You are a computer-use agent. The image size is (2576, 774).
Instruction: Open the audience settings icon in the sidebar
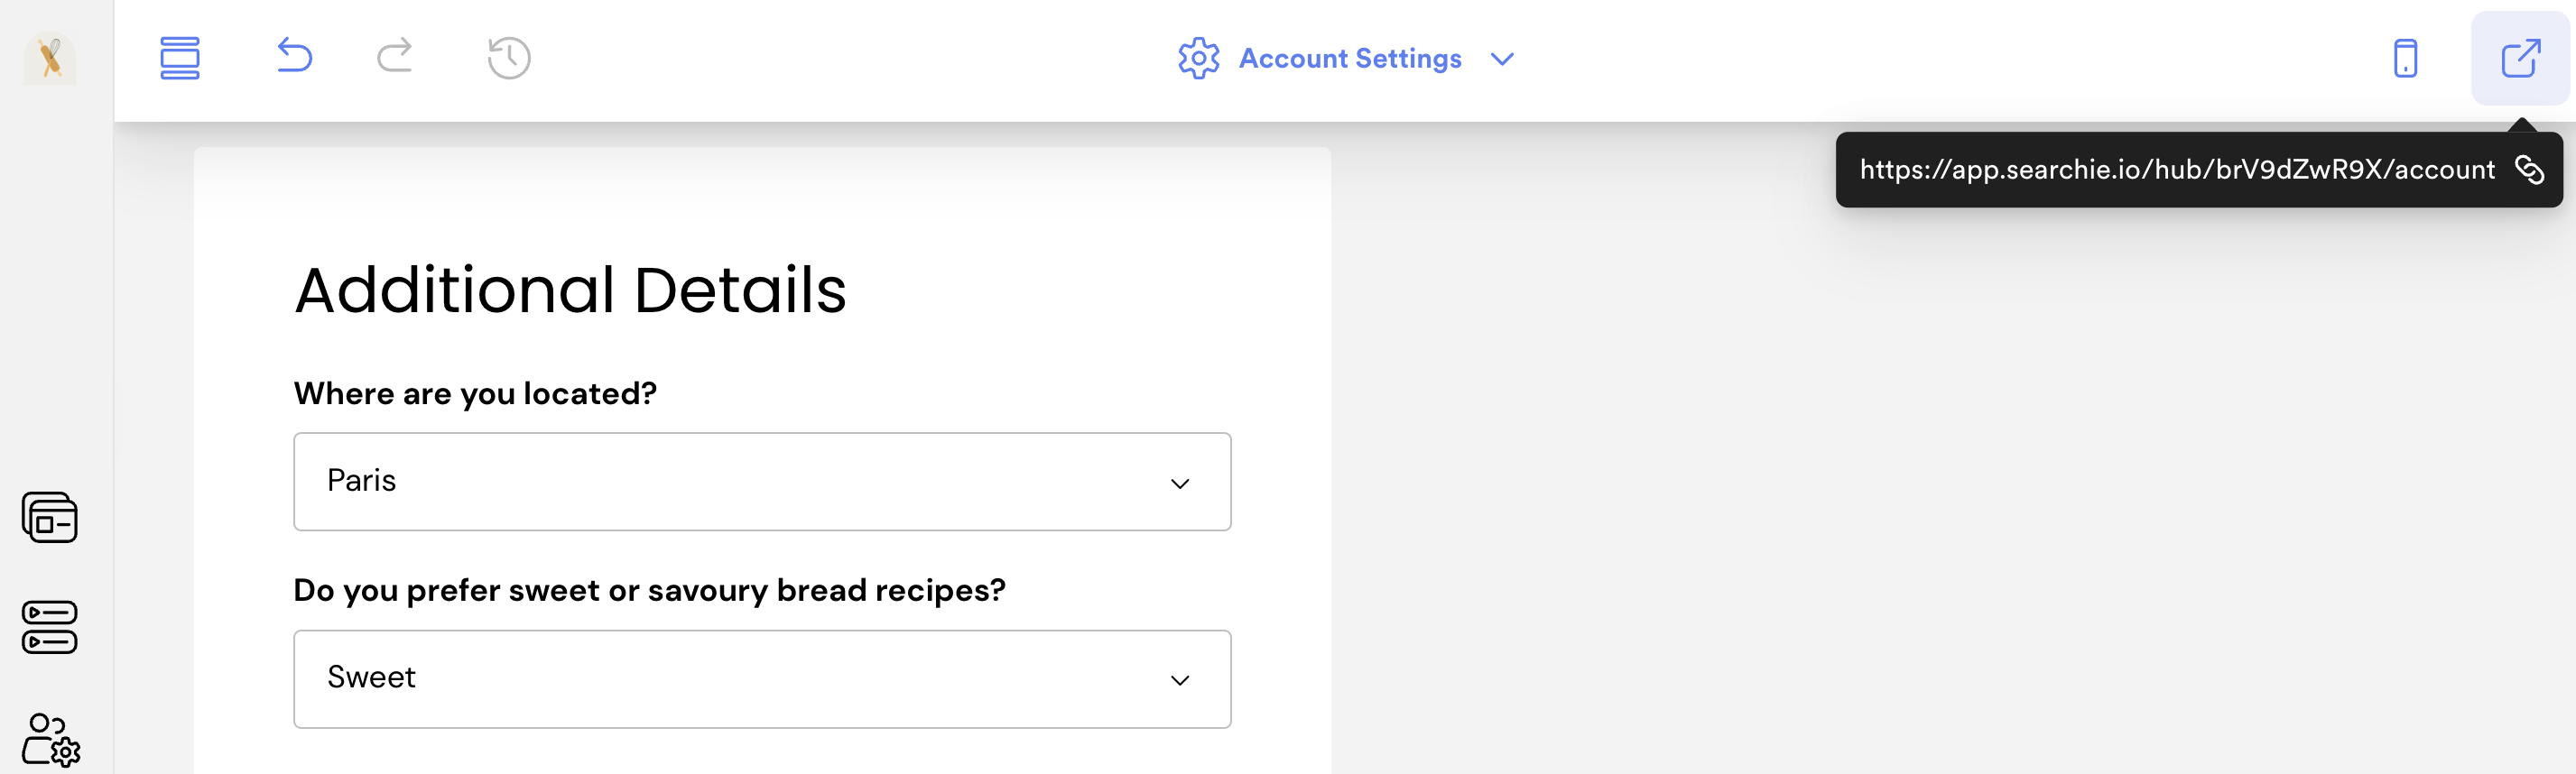point(50,740)
